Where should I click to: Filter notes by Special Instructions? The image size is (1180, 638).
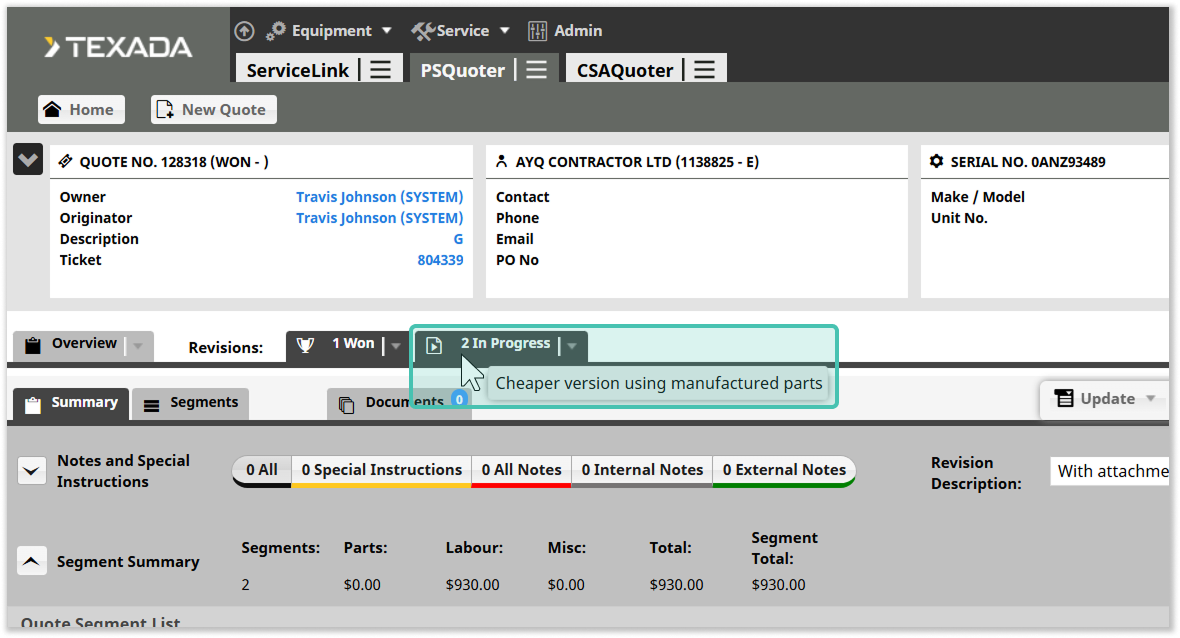[x=381, y=470]
